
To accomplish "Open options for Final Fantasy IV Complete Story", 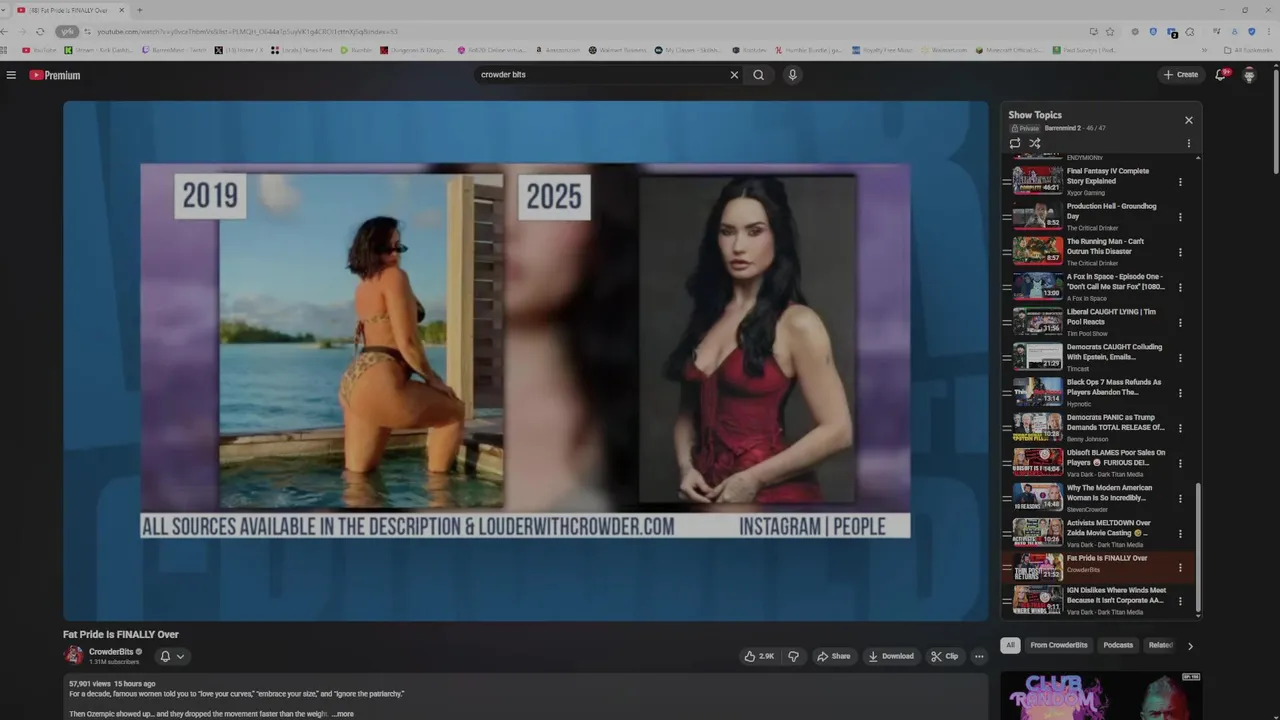I will (x=1180, y=182).
